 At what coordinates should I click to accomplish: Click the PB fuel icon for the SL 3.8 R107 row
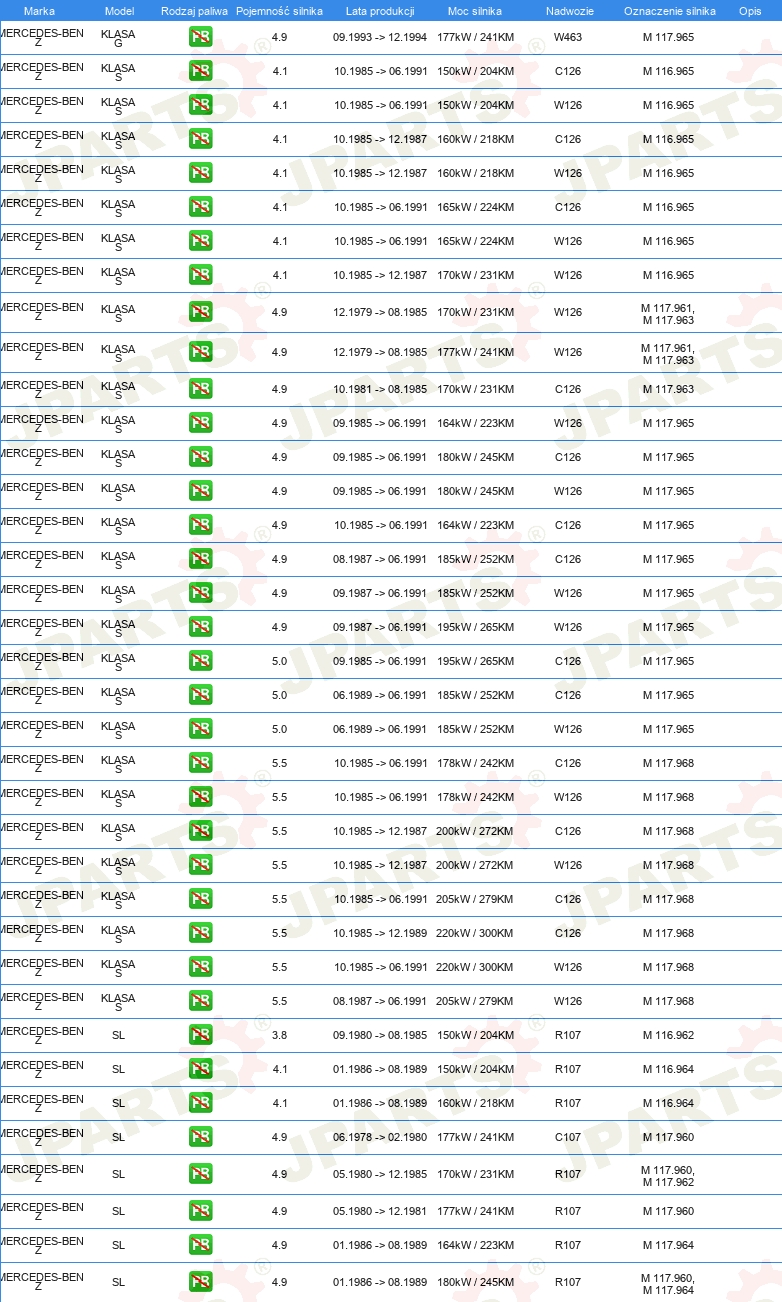click(x=200, y=1036)
